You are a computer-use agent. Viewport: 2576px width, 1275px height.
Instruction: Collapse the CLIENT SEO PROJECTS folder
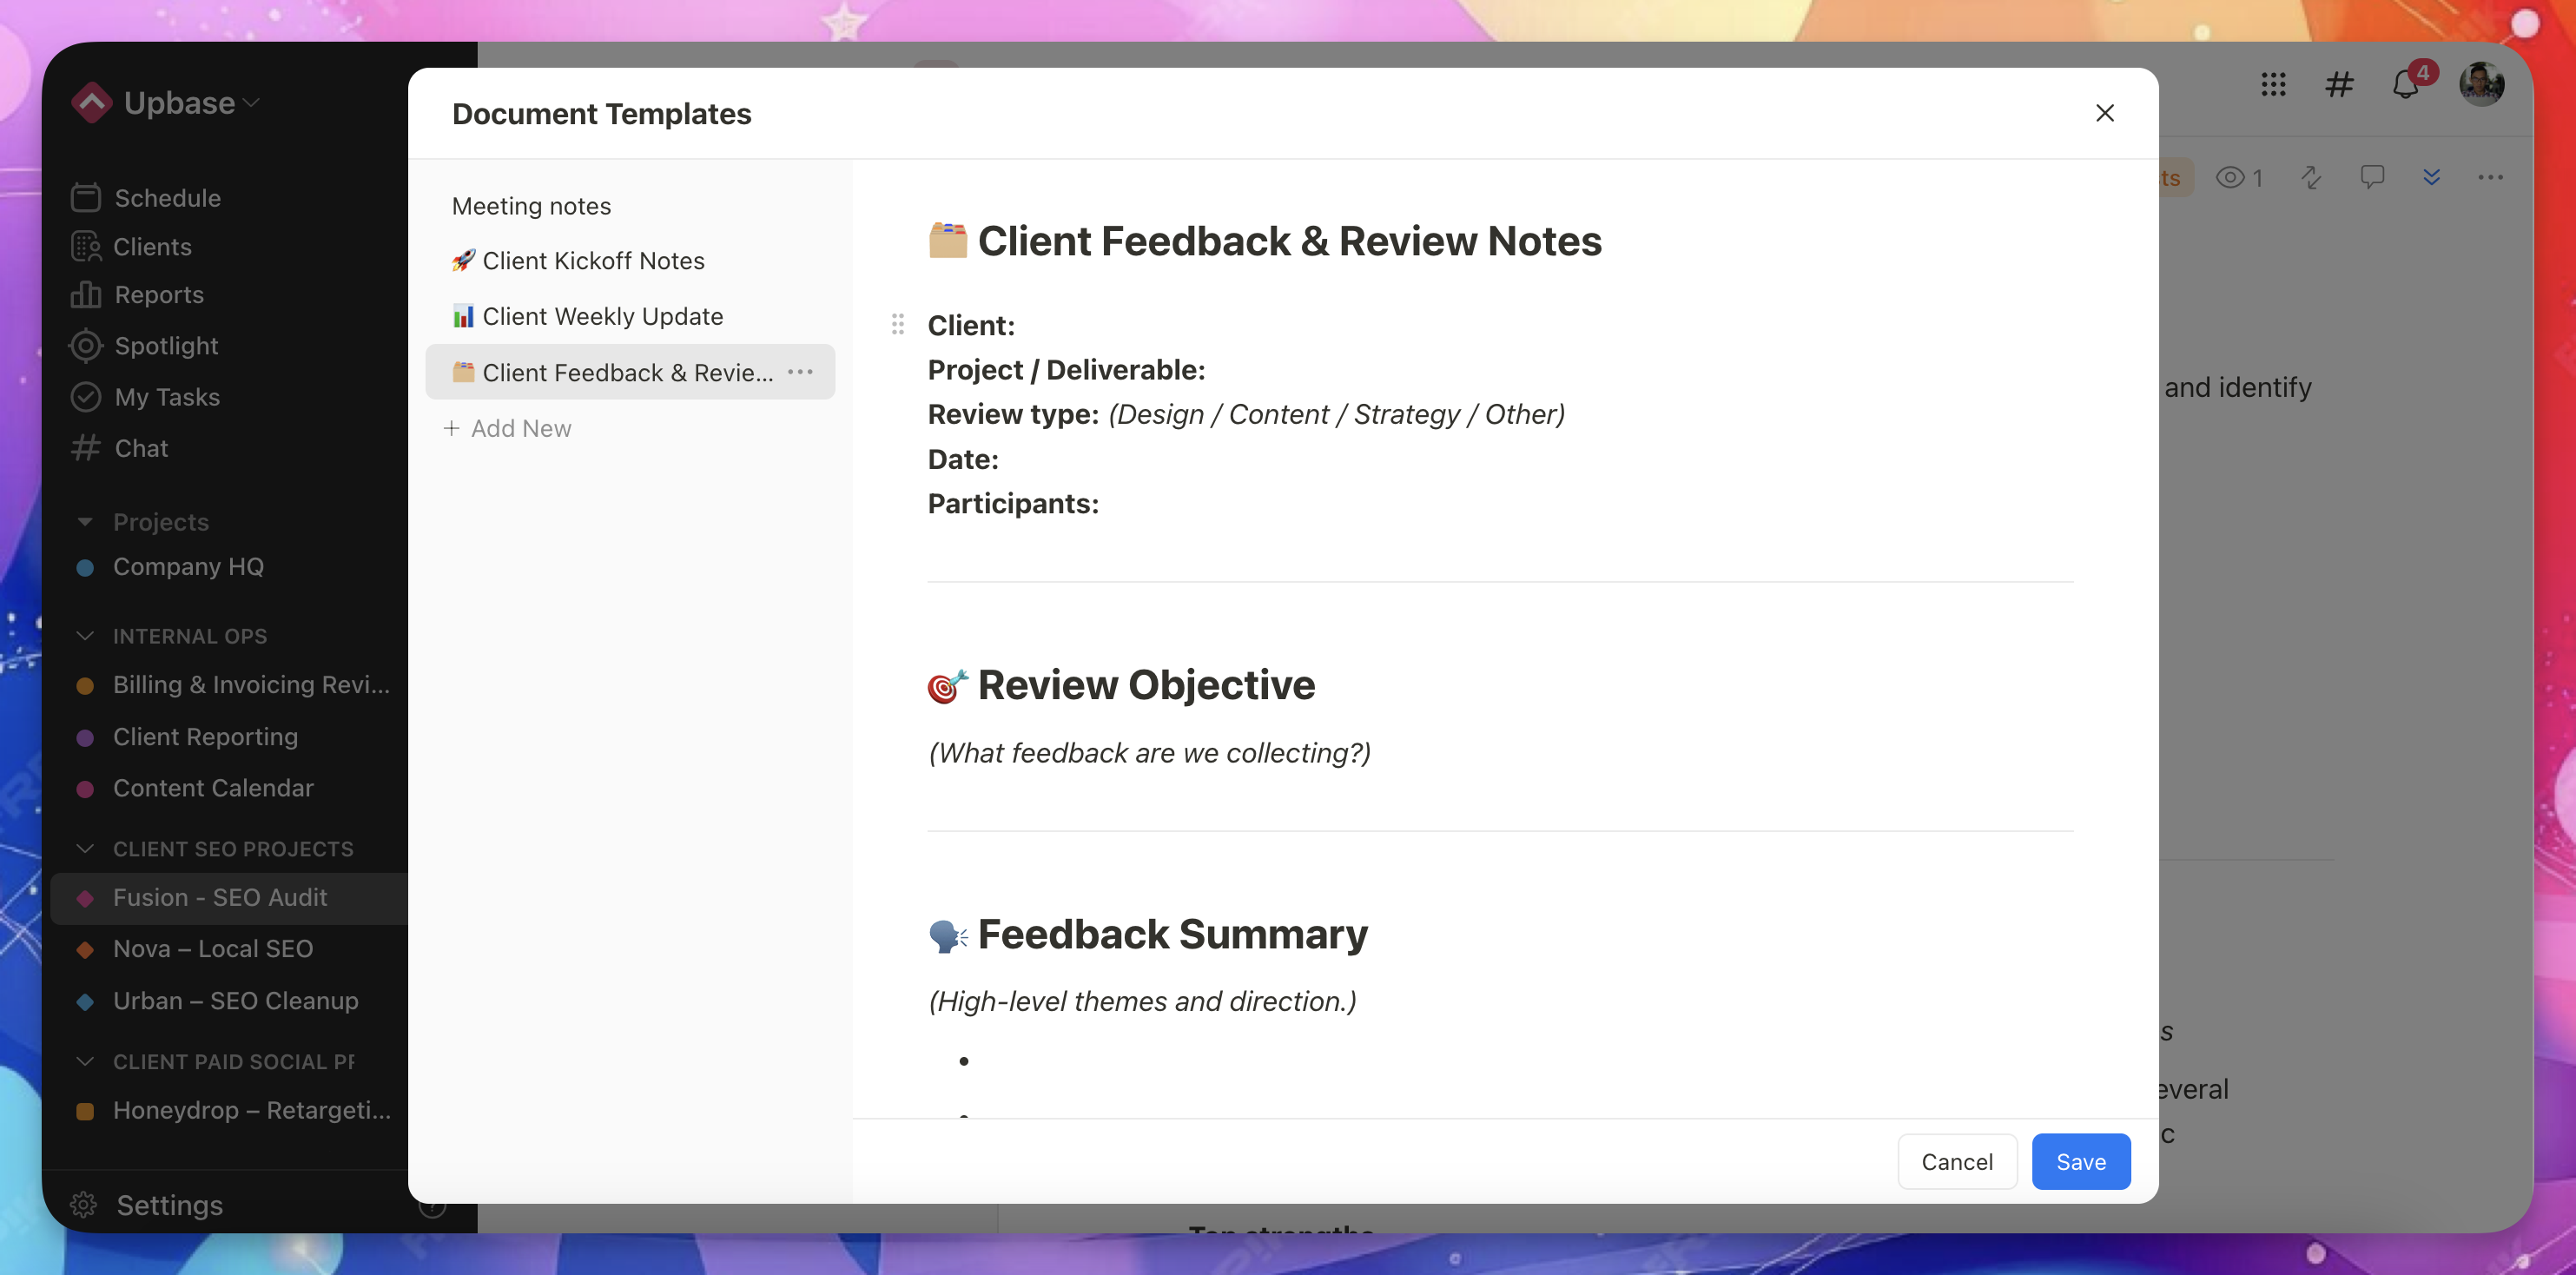click(x=85, y=849)
